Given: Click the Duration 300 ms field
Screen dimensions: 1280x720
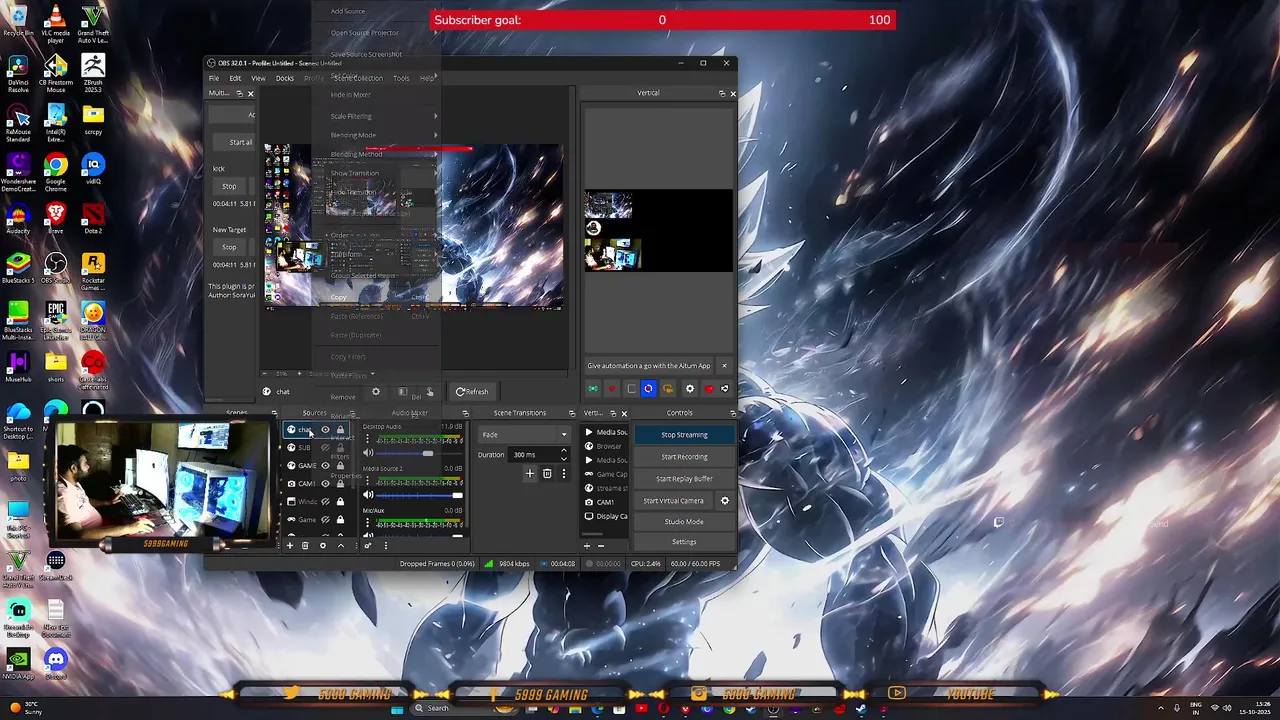Looking at the screenshot, I should [539, 455].
